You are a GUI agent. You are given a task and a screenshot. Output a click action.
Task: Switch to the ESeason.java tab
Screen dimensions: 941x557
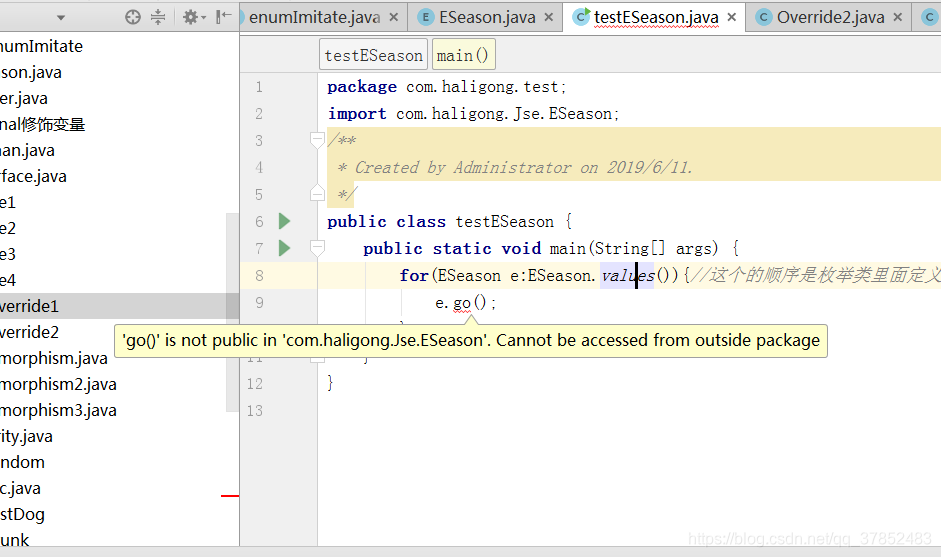[487, 17]
